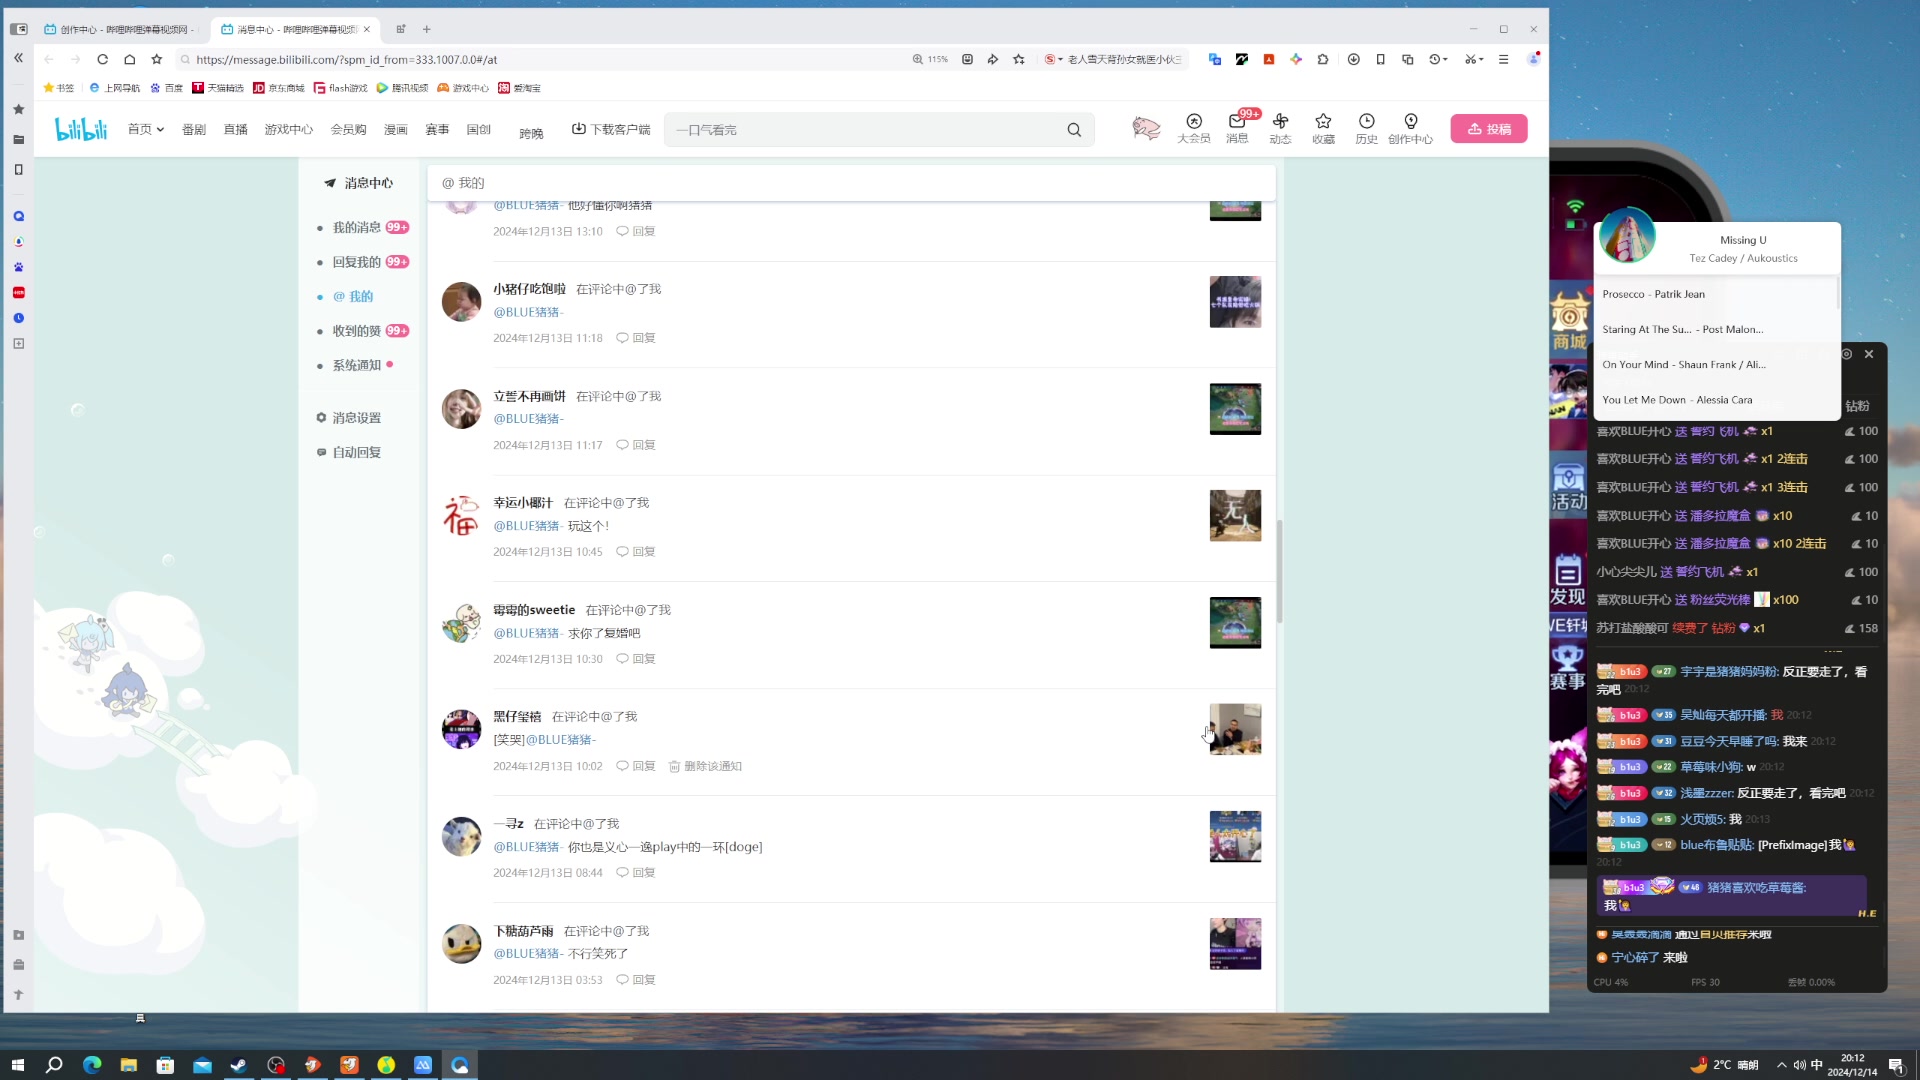
Task: Reply to 小猪仔吃饱啦's mention
Action: [x=636, y=338]
